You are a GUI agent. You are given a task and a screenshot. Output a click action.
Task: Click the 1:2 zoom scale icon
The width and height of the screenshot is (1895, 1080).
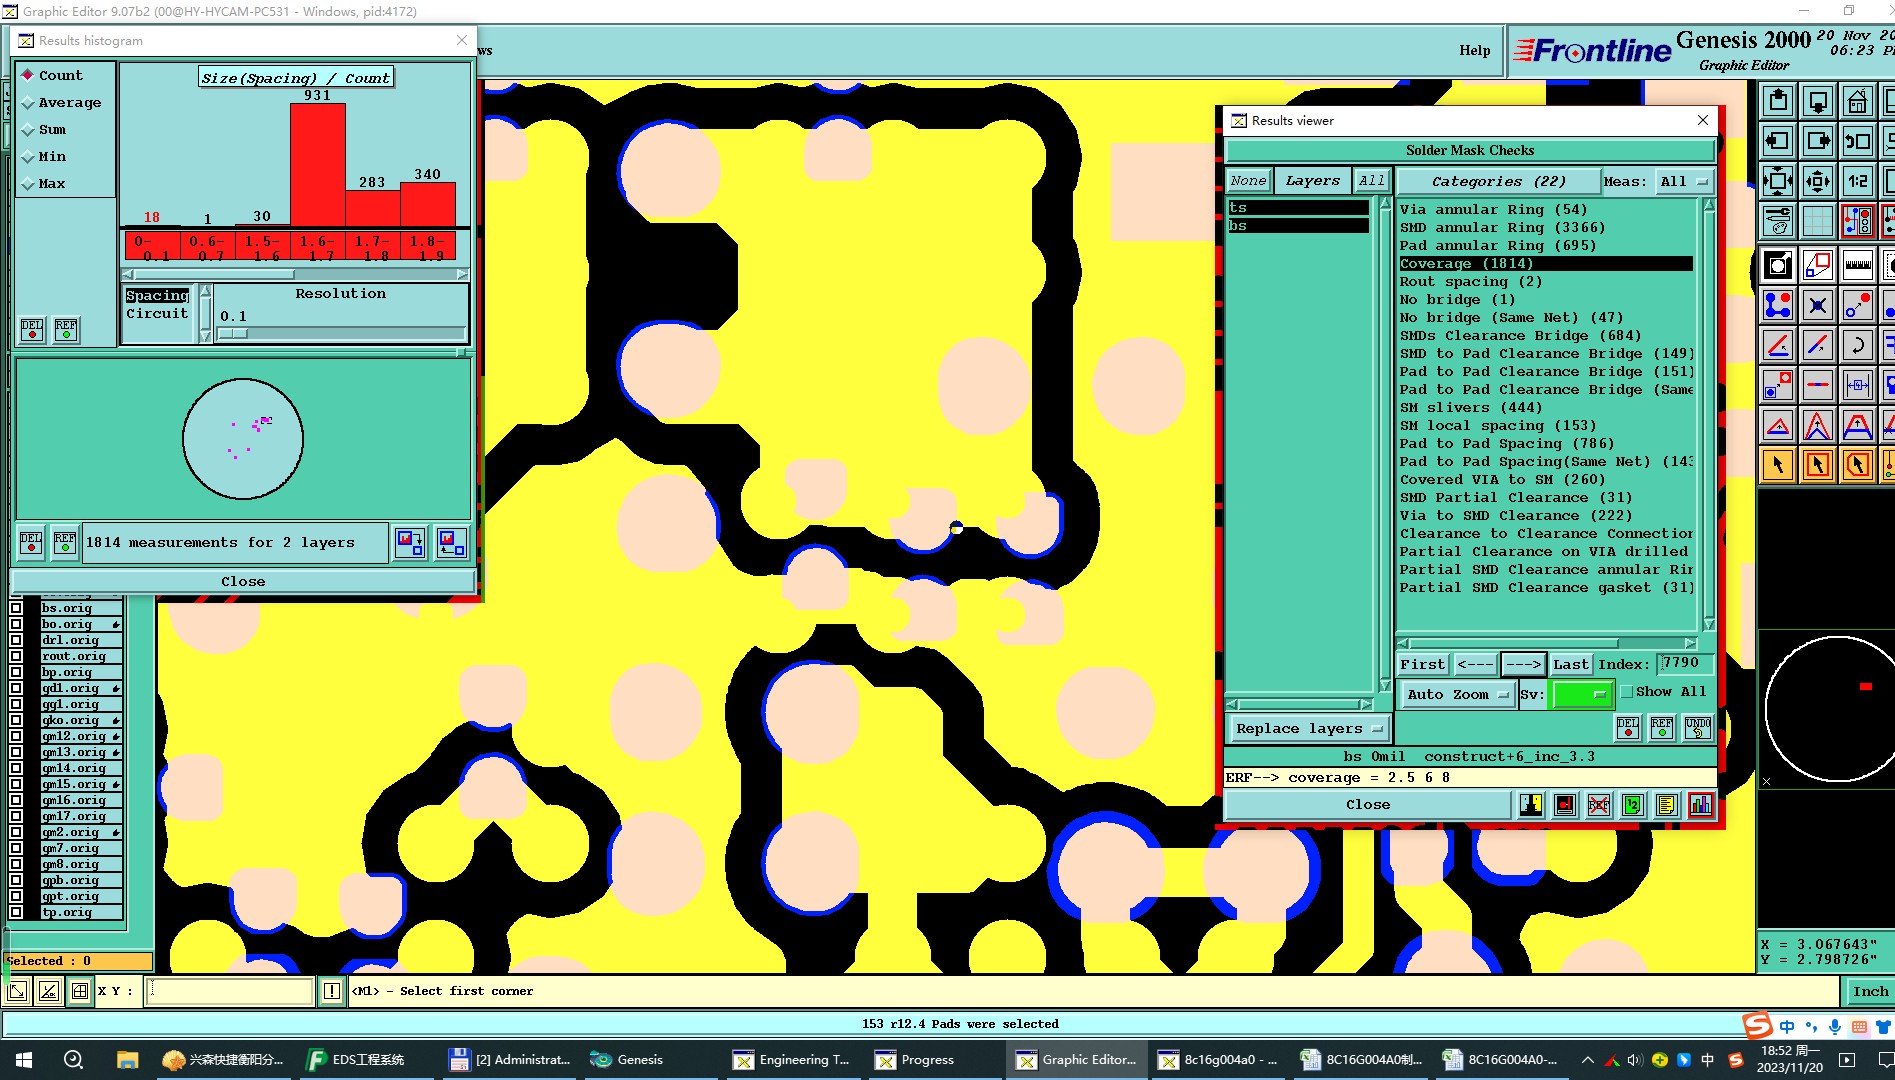click(x=1857, y=181)
